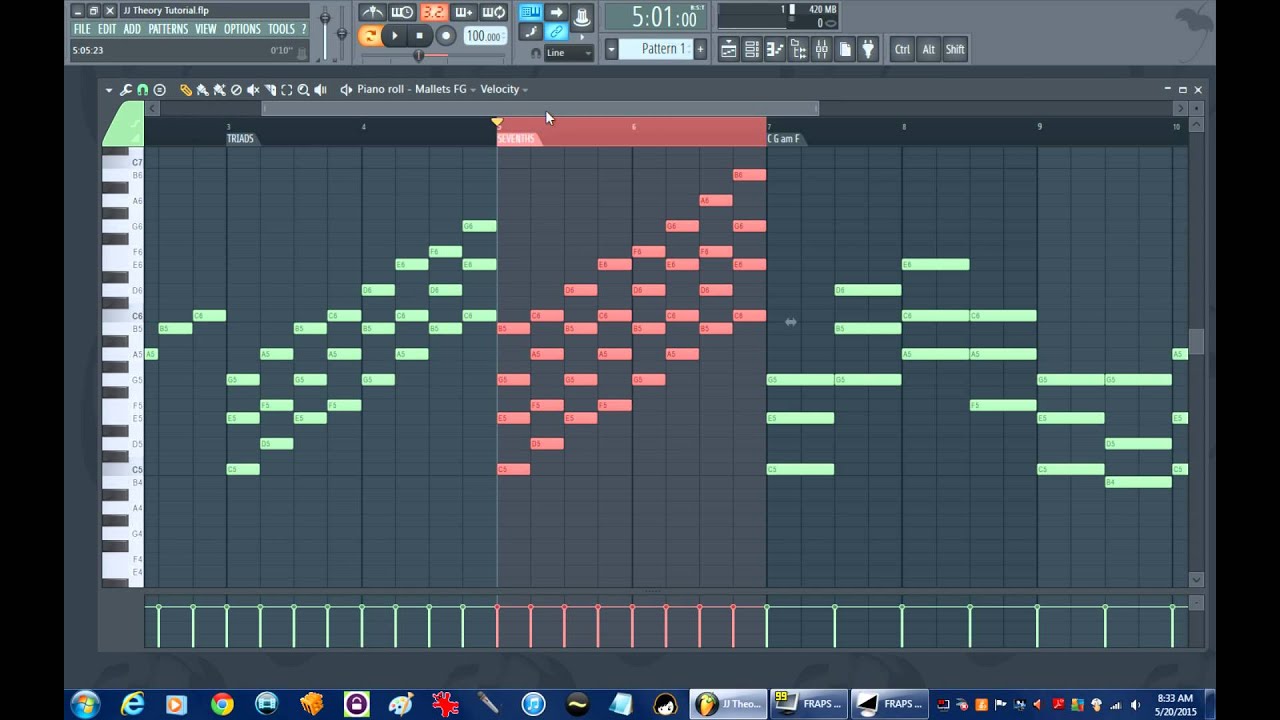The width and height of the screenshot is (1280, 720).
Task: Click the Record button
Action: 445,36
